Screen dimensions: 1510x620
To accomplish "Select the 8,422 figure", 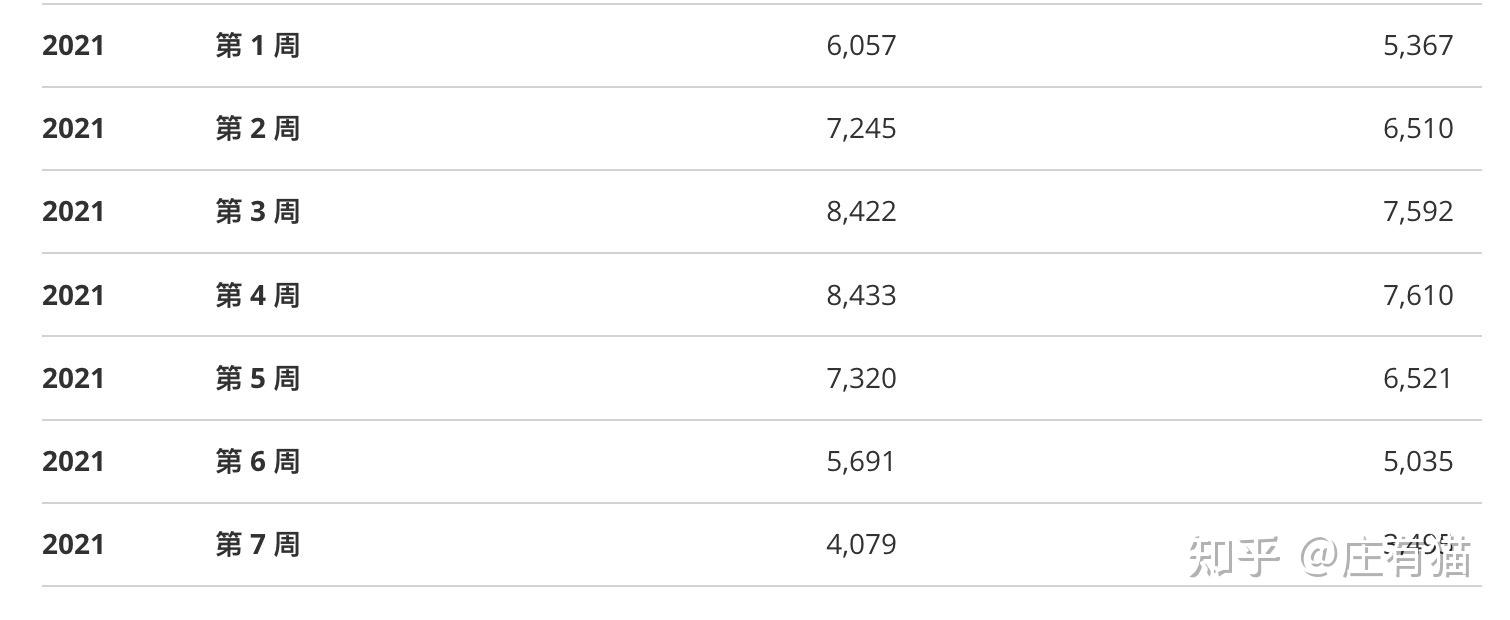I will click(861, 212).
